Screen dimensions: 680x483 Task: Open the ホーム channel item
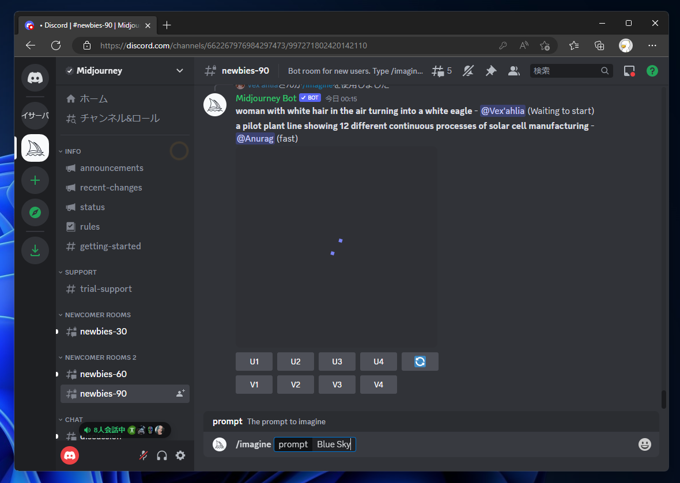125,99
